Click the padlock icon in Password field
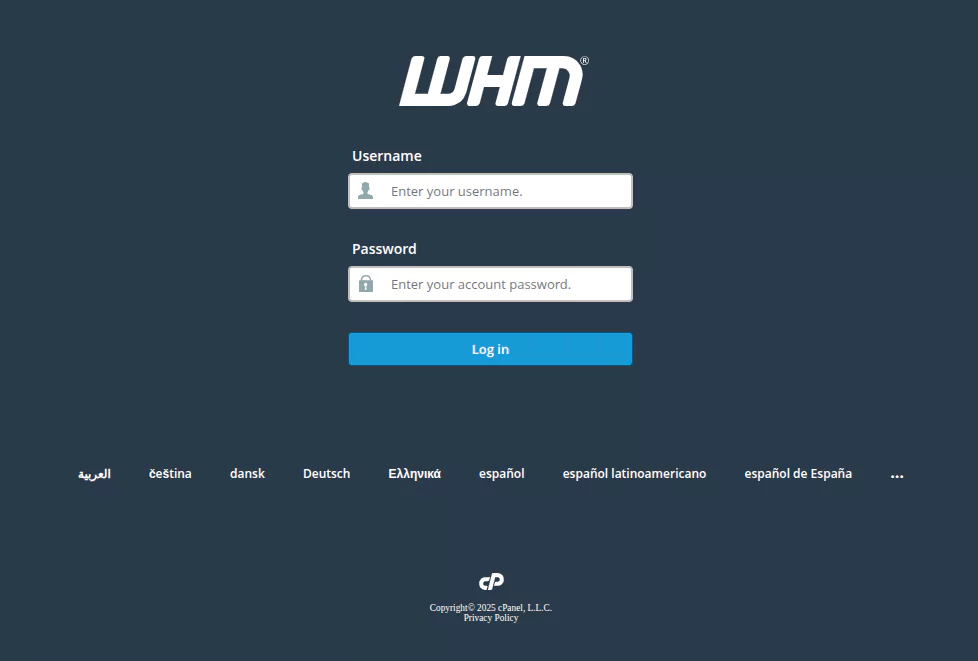 point(366,284)
